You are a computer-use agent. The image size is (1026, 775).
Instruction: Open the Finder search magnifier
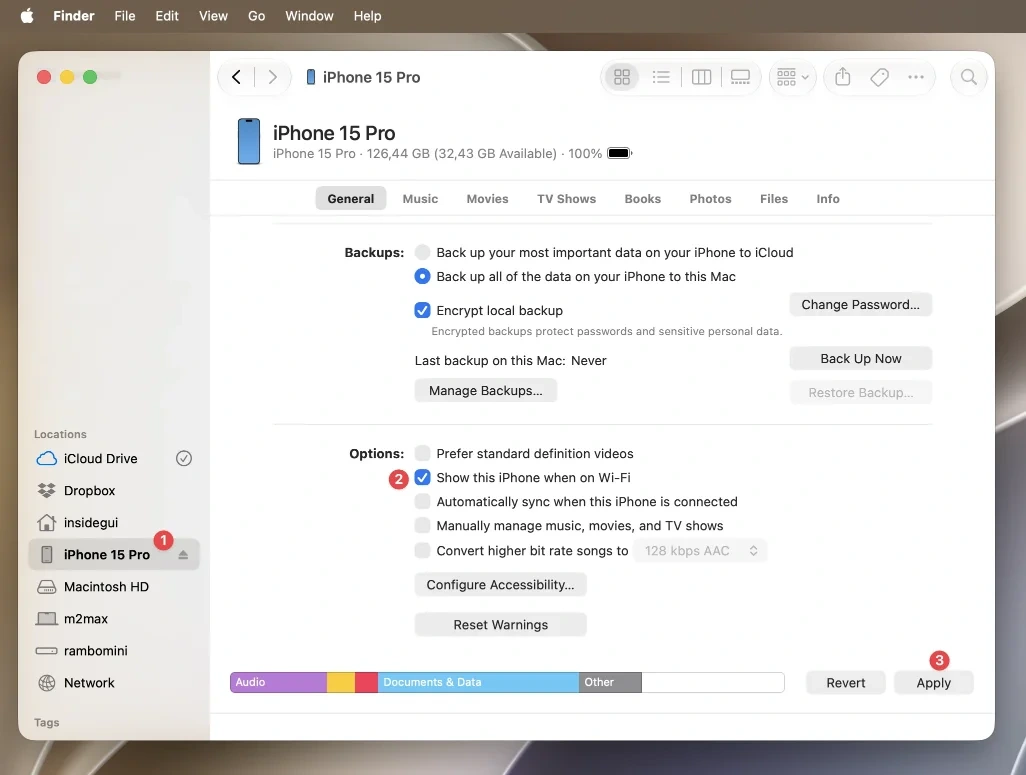[968, 77]
